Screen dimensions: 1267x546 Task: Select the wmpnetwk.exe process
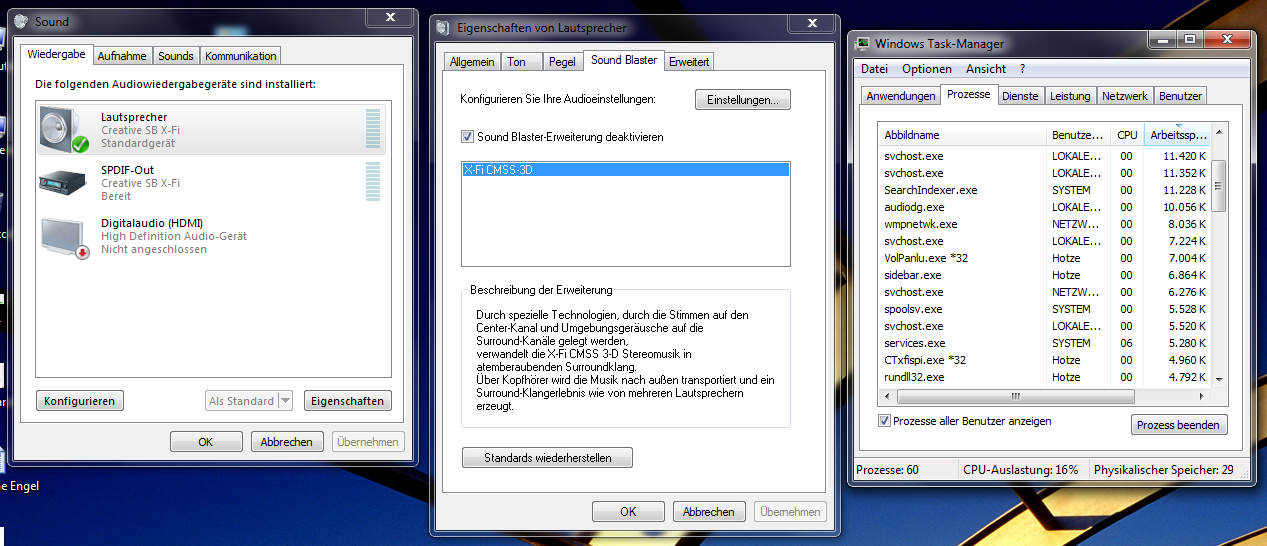click(1045, 224)
